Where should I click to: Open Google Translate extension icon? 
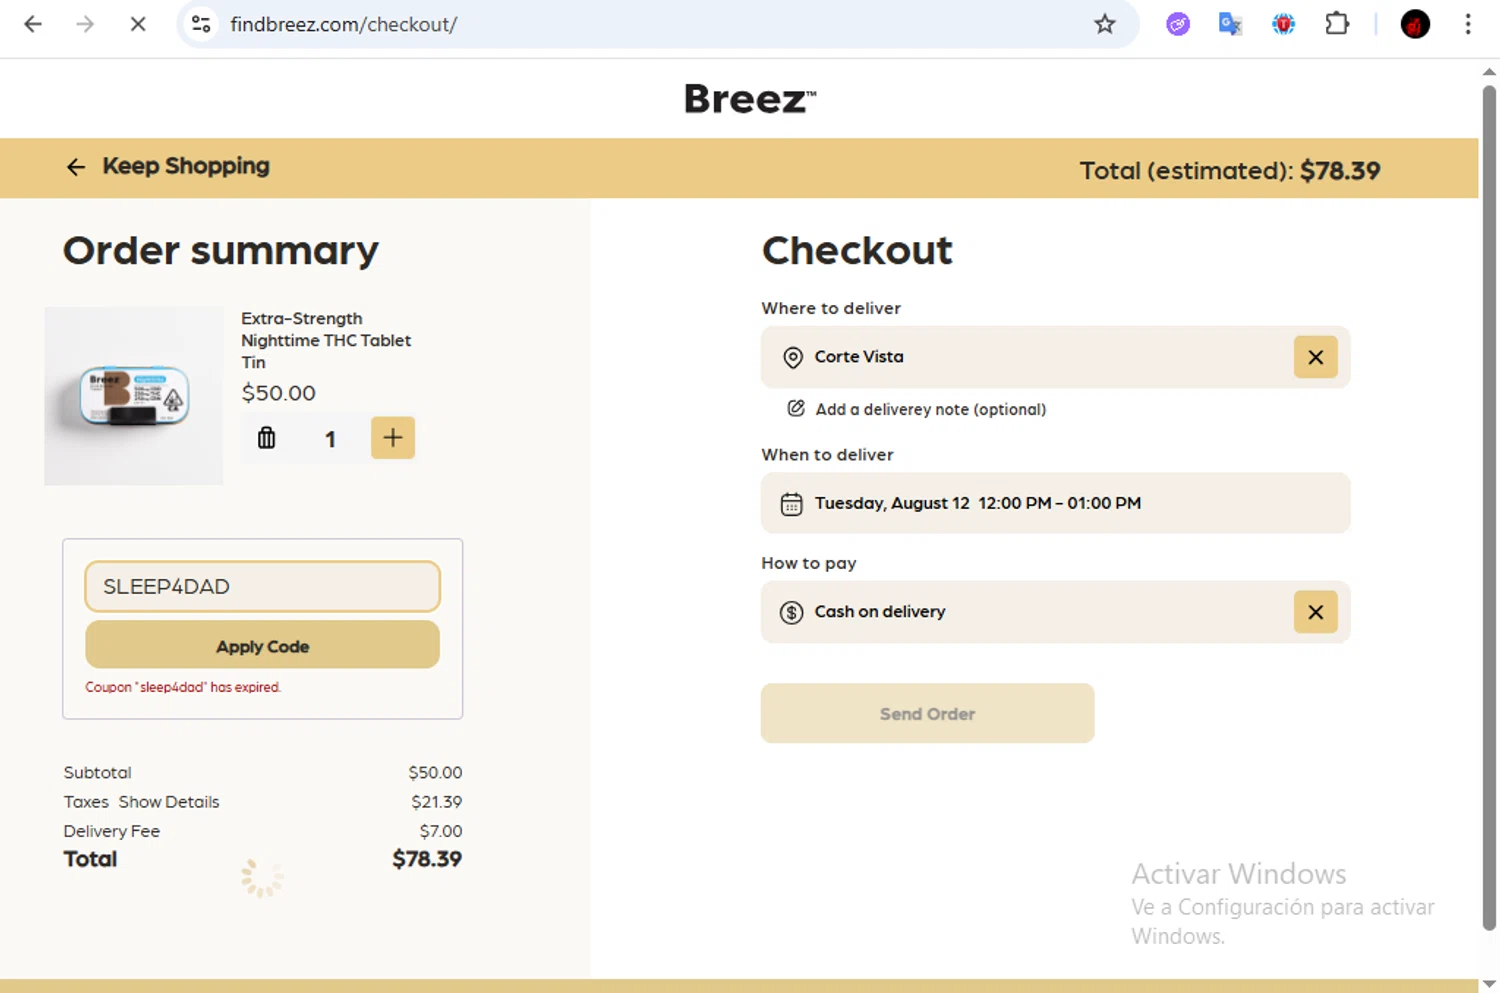tap(1230, 24)
